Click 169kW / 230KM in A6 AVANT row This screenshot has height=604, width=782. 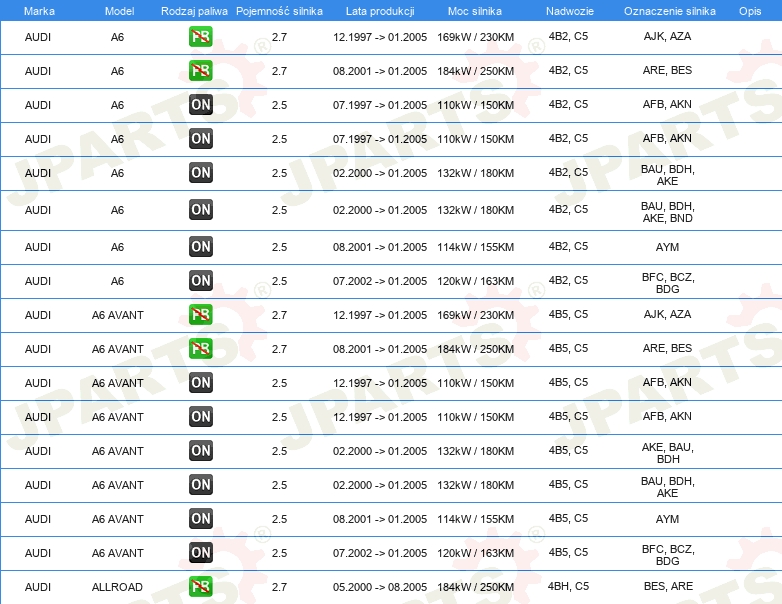click(x=475, y=315)
